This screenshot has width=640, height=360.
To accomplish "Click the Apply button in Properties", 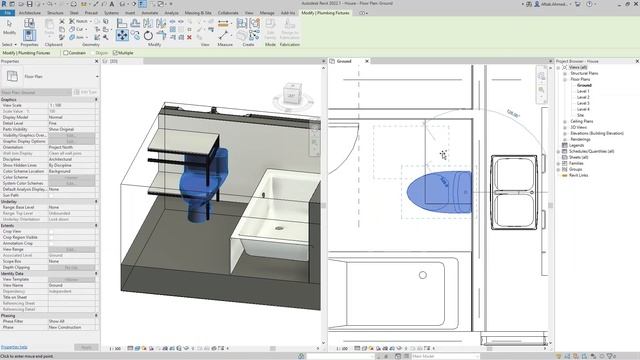I will (86, 347).
